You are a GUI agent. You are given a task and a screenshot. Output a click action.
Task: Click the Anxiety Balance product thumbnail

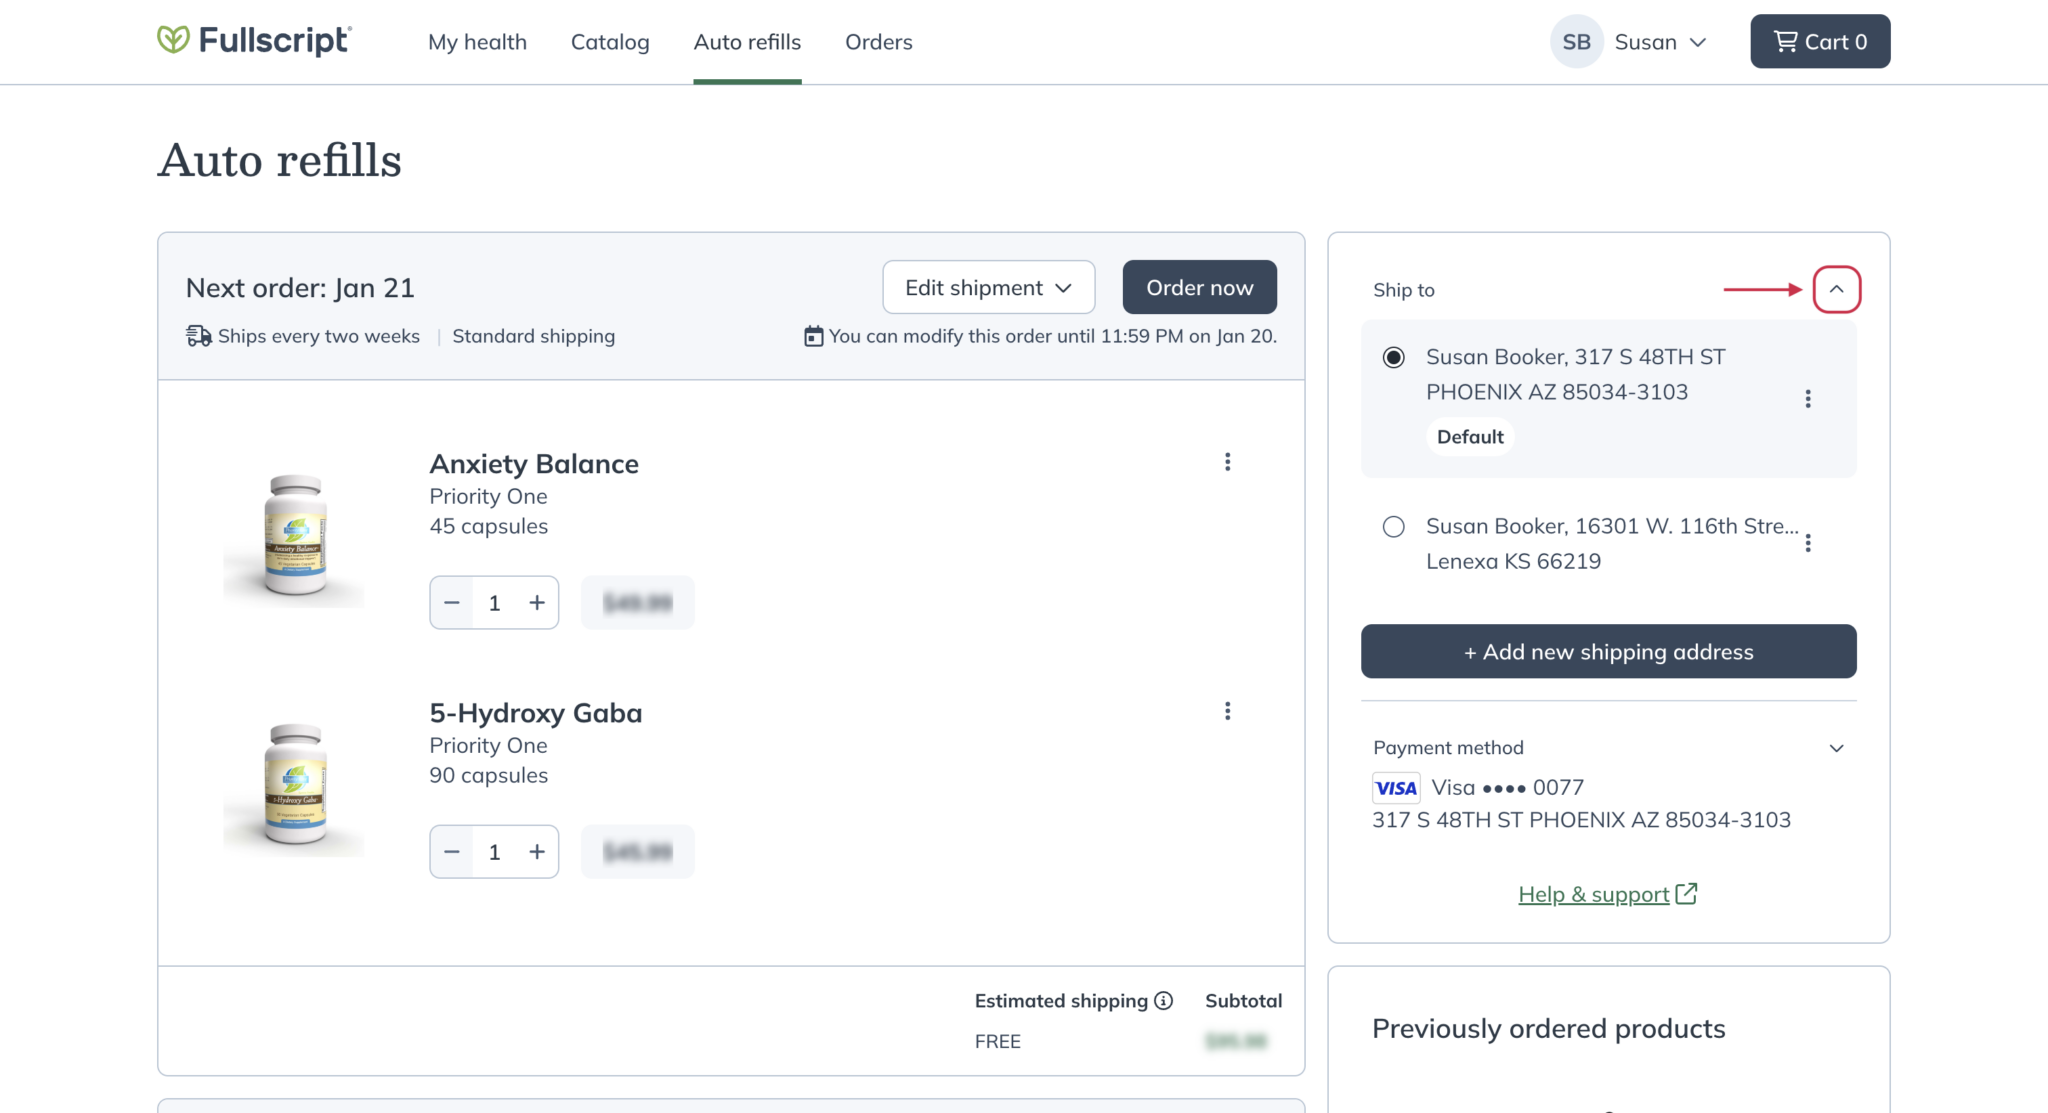(x=294, y=537)
